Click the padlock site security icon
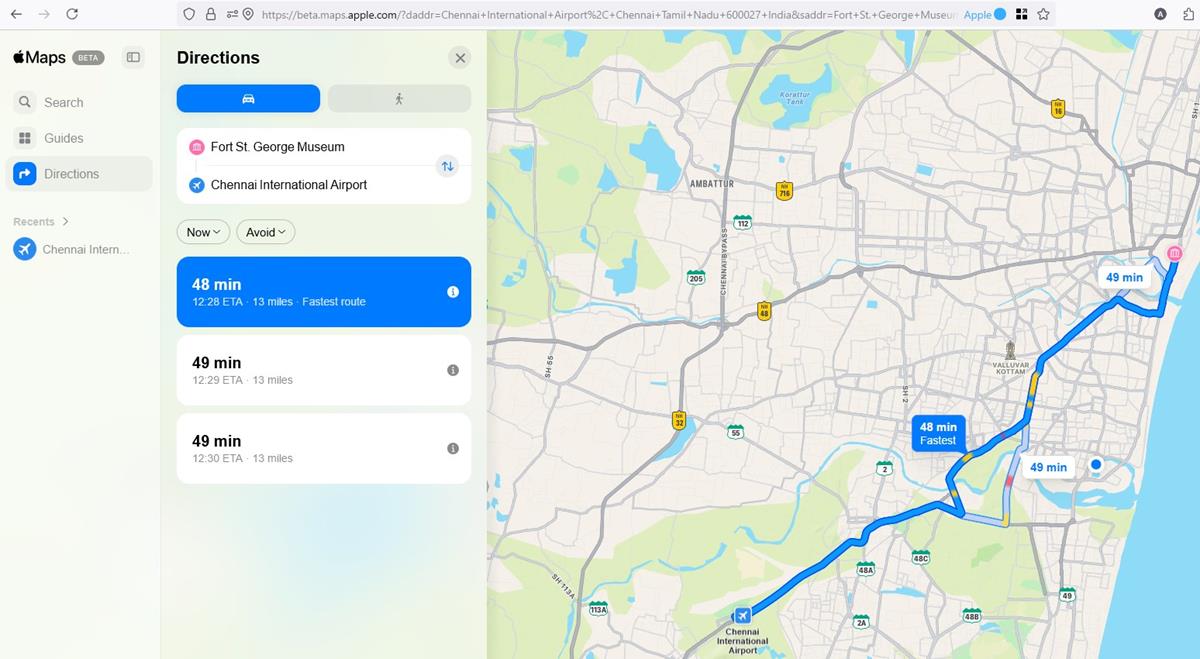 point(210,15)
